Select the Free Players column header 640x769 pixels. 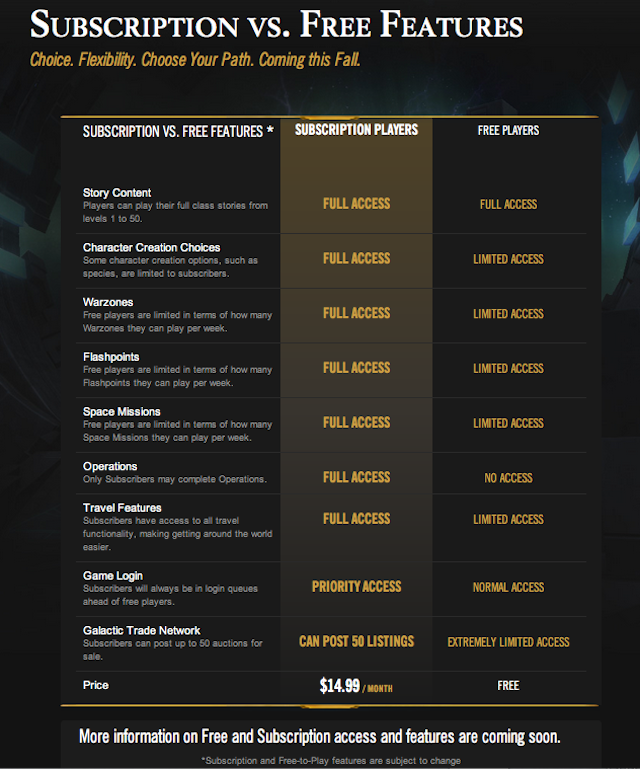click(508, 131)
